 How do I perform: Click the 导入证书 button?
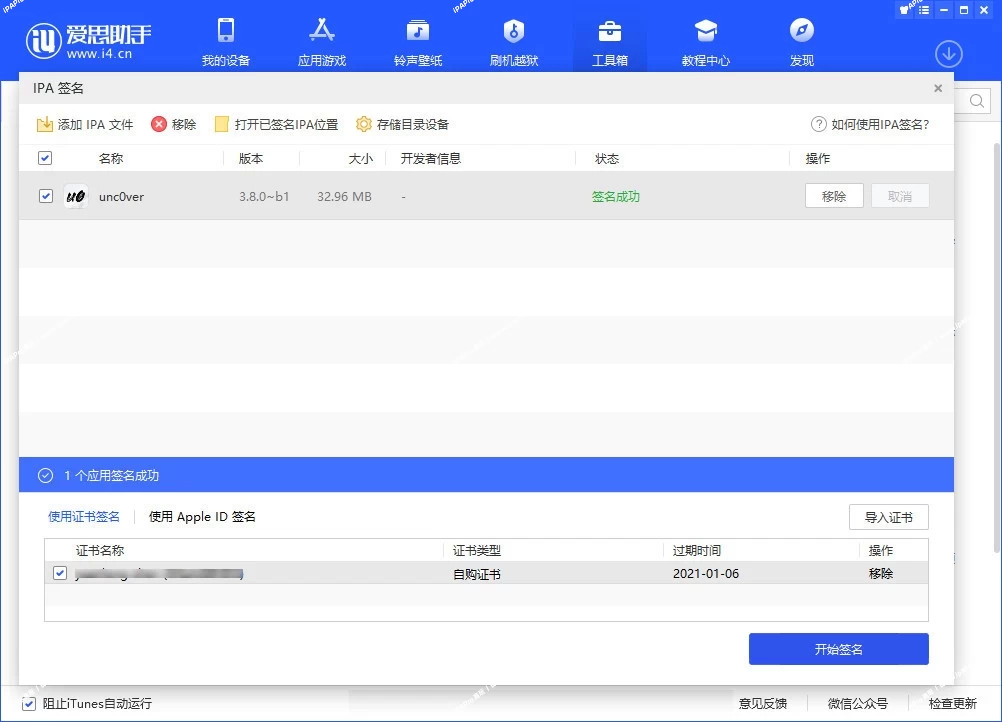point(888,517)
